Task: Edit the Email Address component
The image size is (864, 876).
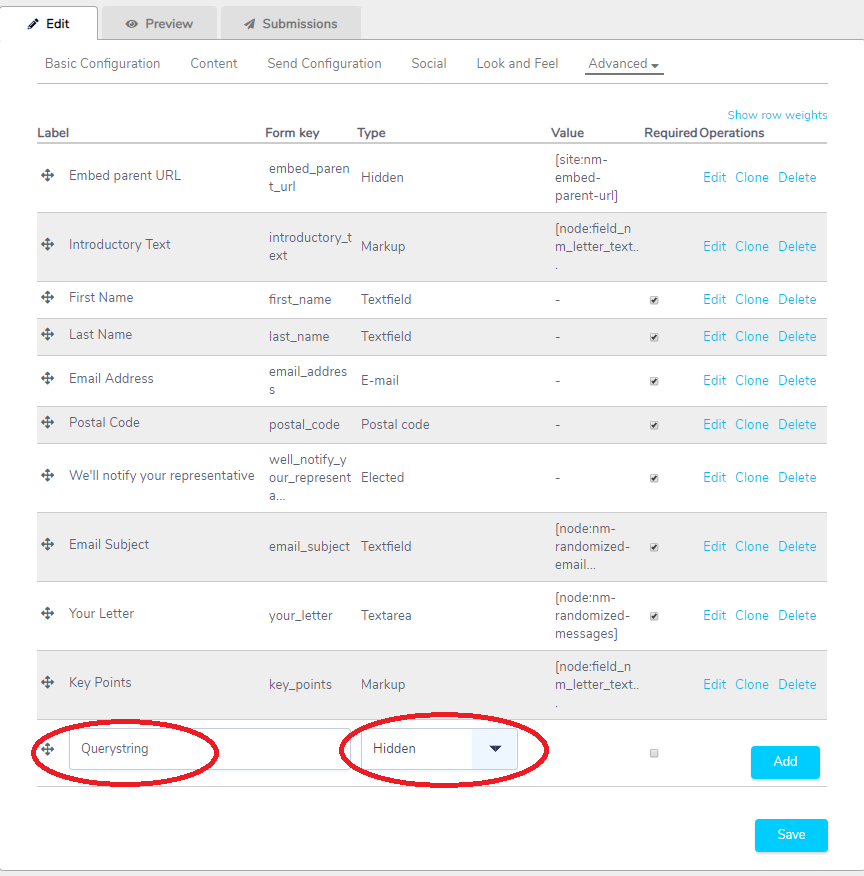Action: 714,380
